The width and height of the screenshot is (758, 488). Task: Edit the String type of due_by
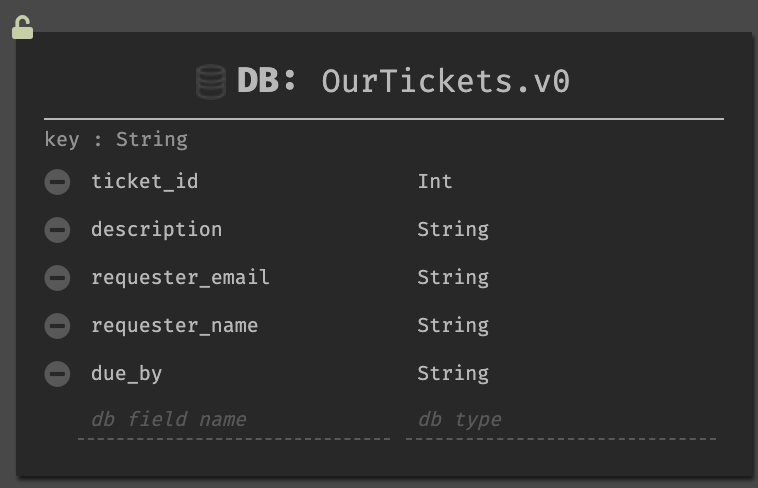coord(453,374)
